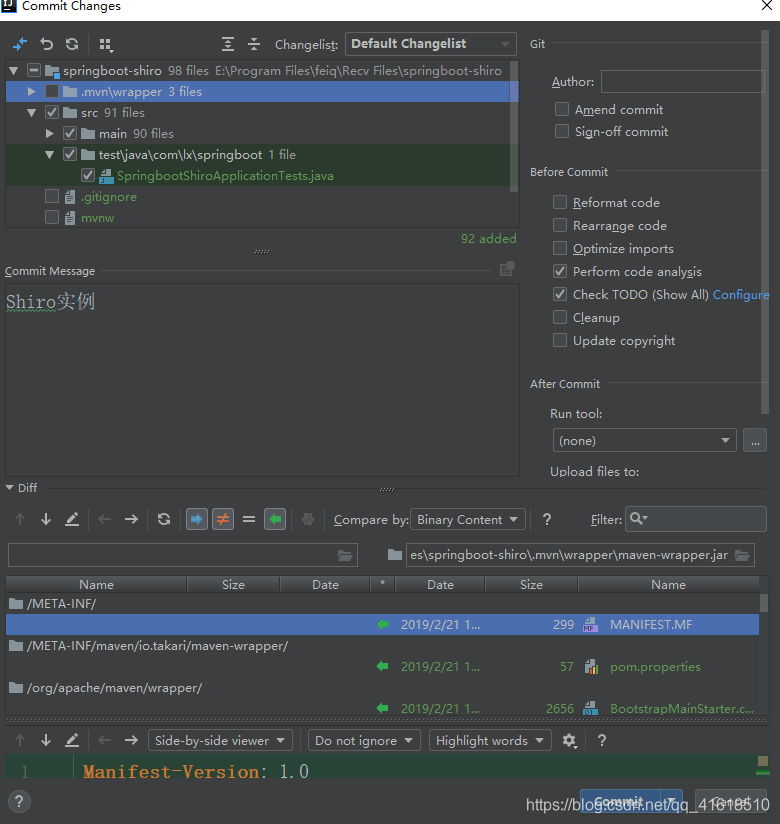Open the Default Changelist dropdown

click(430, 44)
